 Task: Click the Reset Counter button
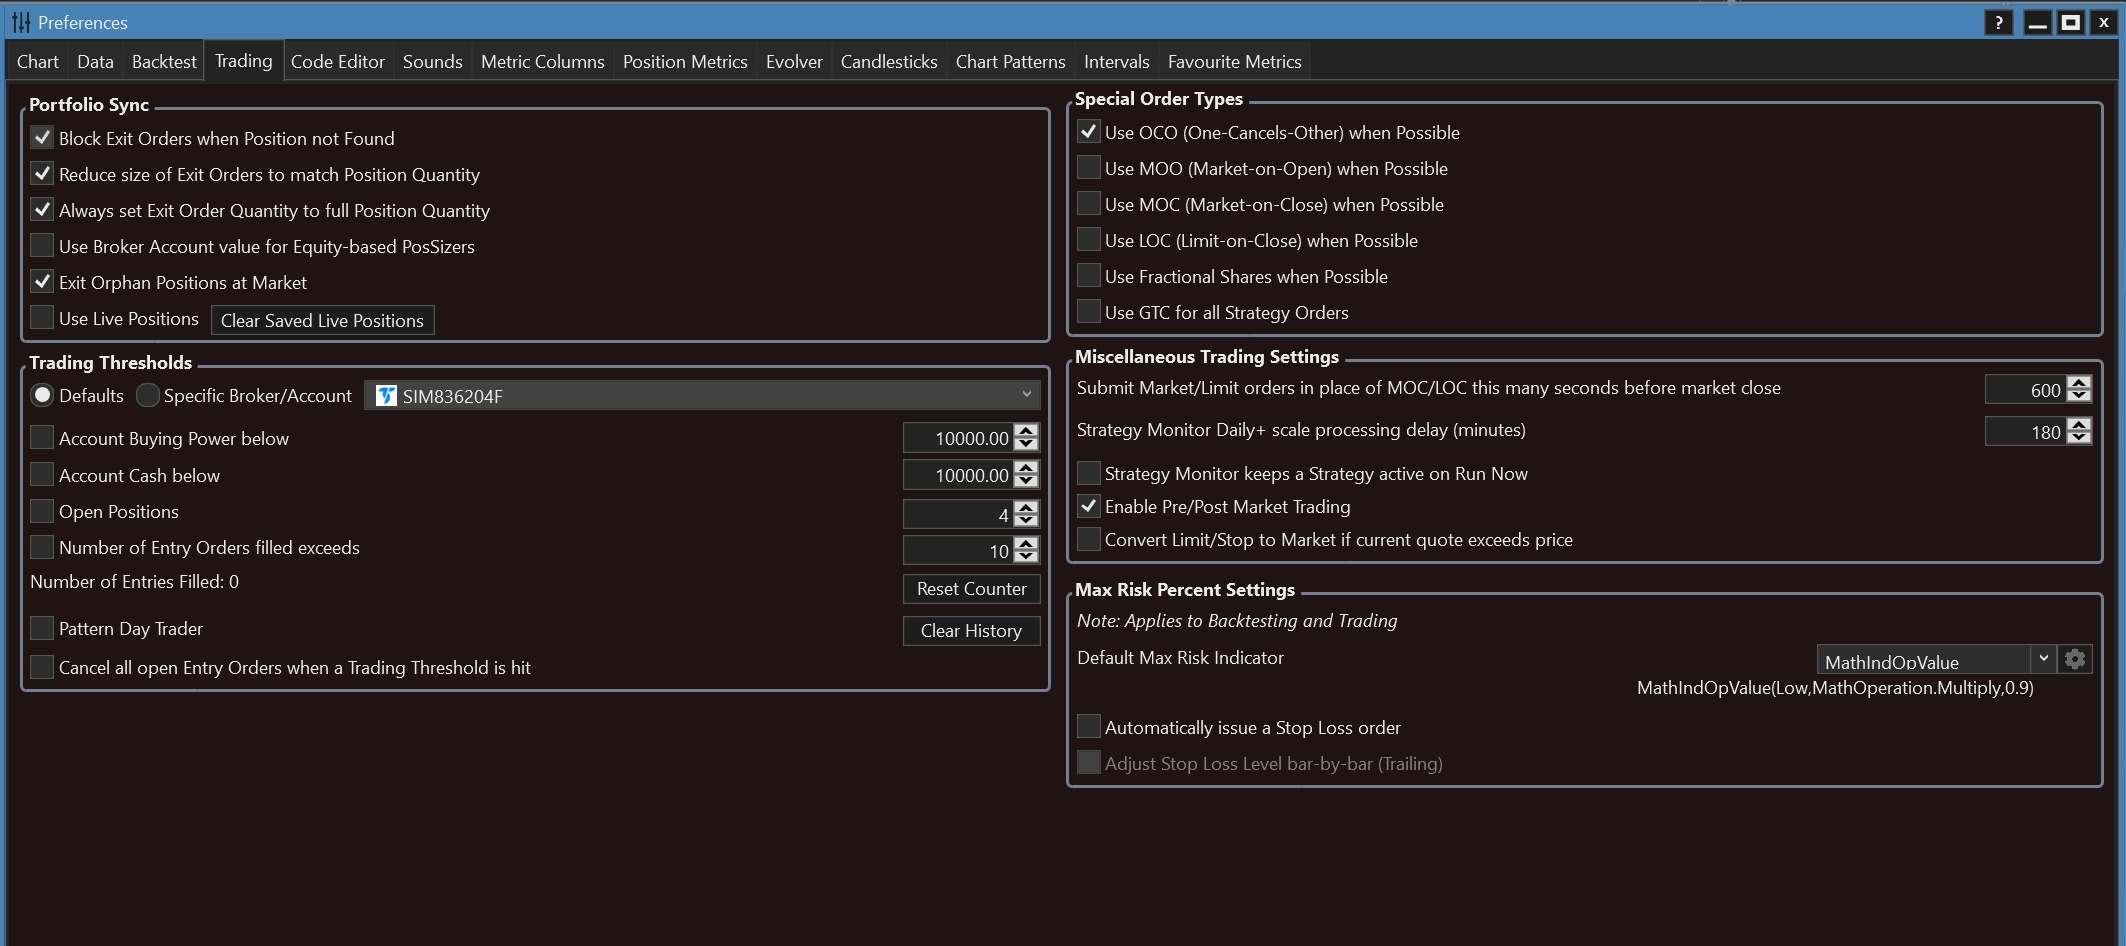pos(971,589)
